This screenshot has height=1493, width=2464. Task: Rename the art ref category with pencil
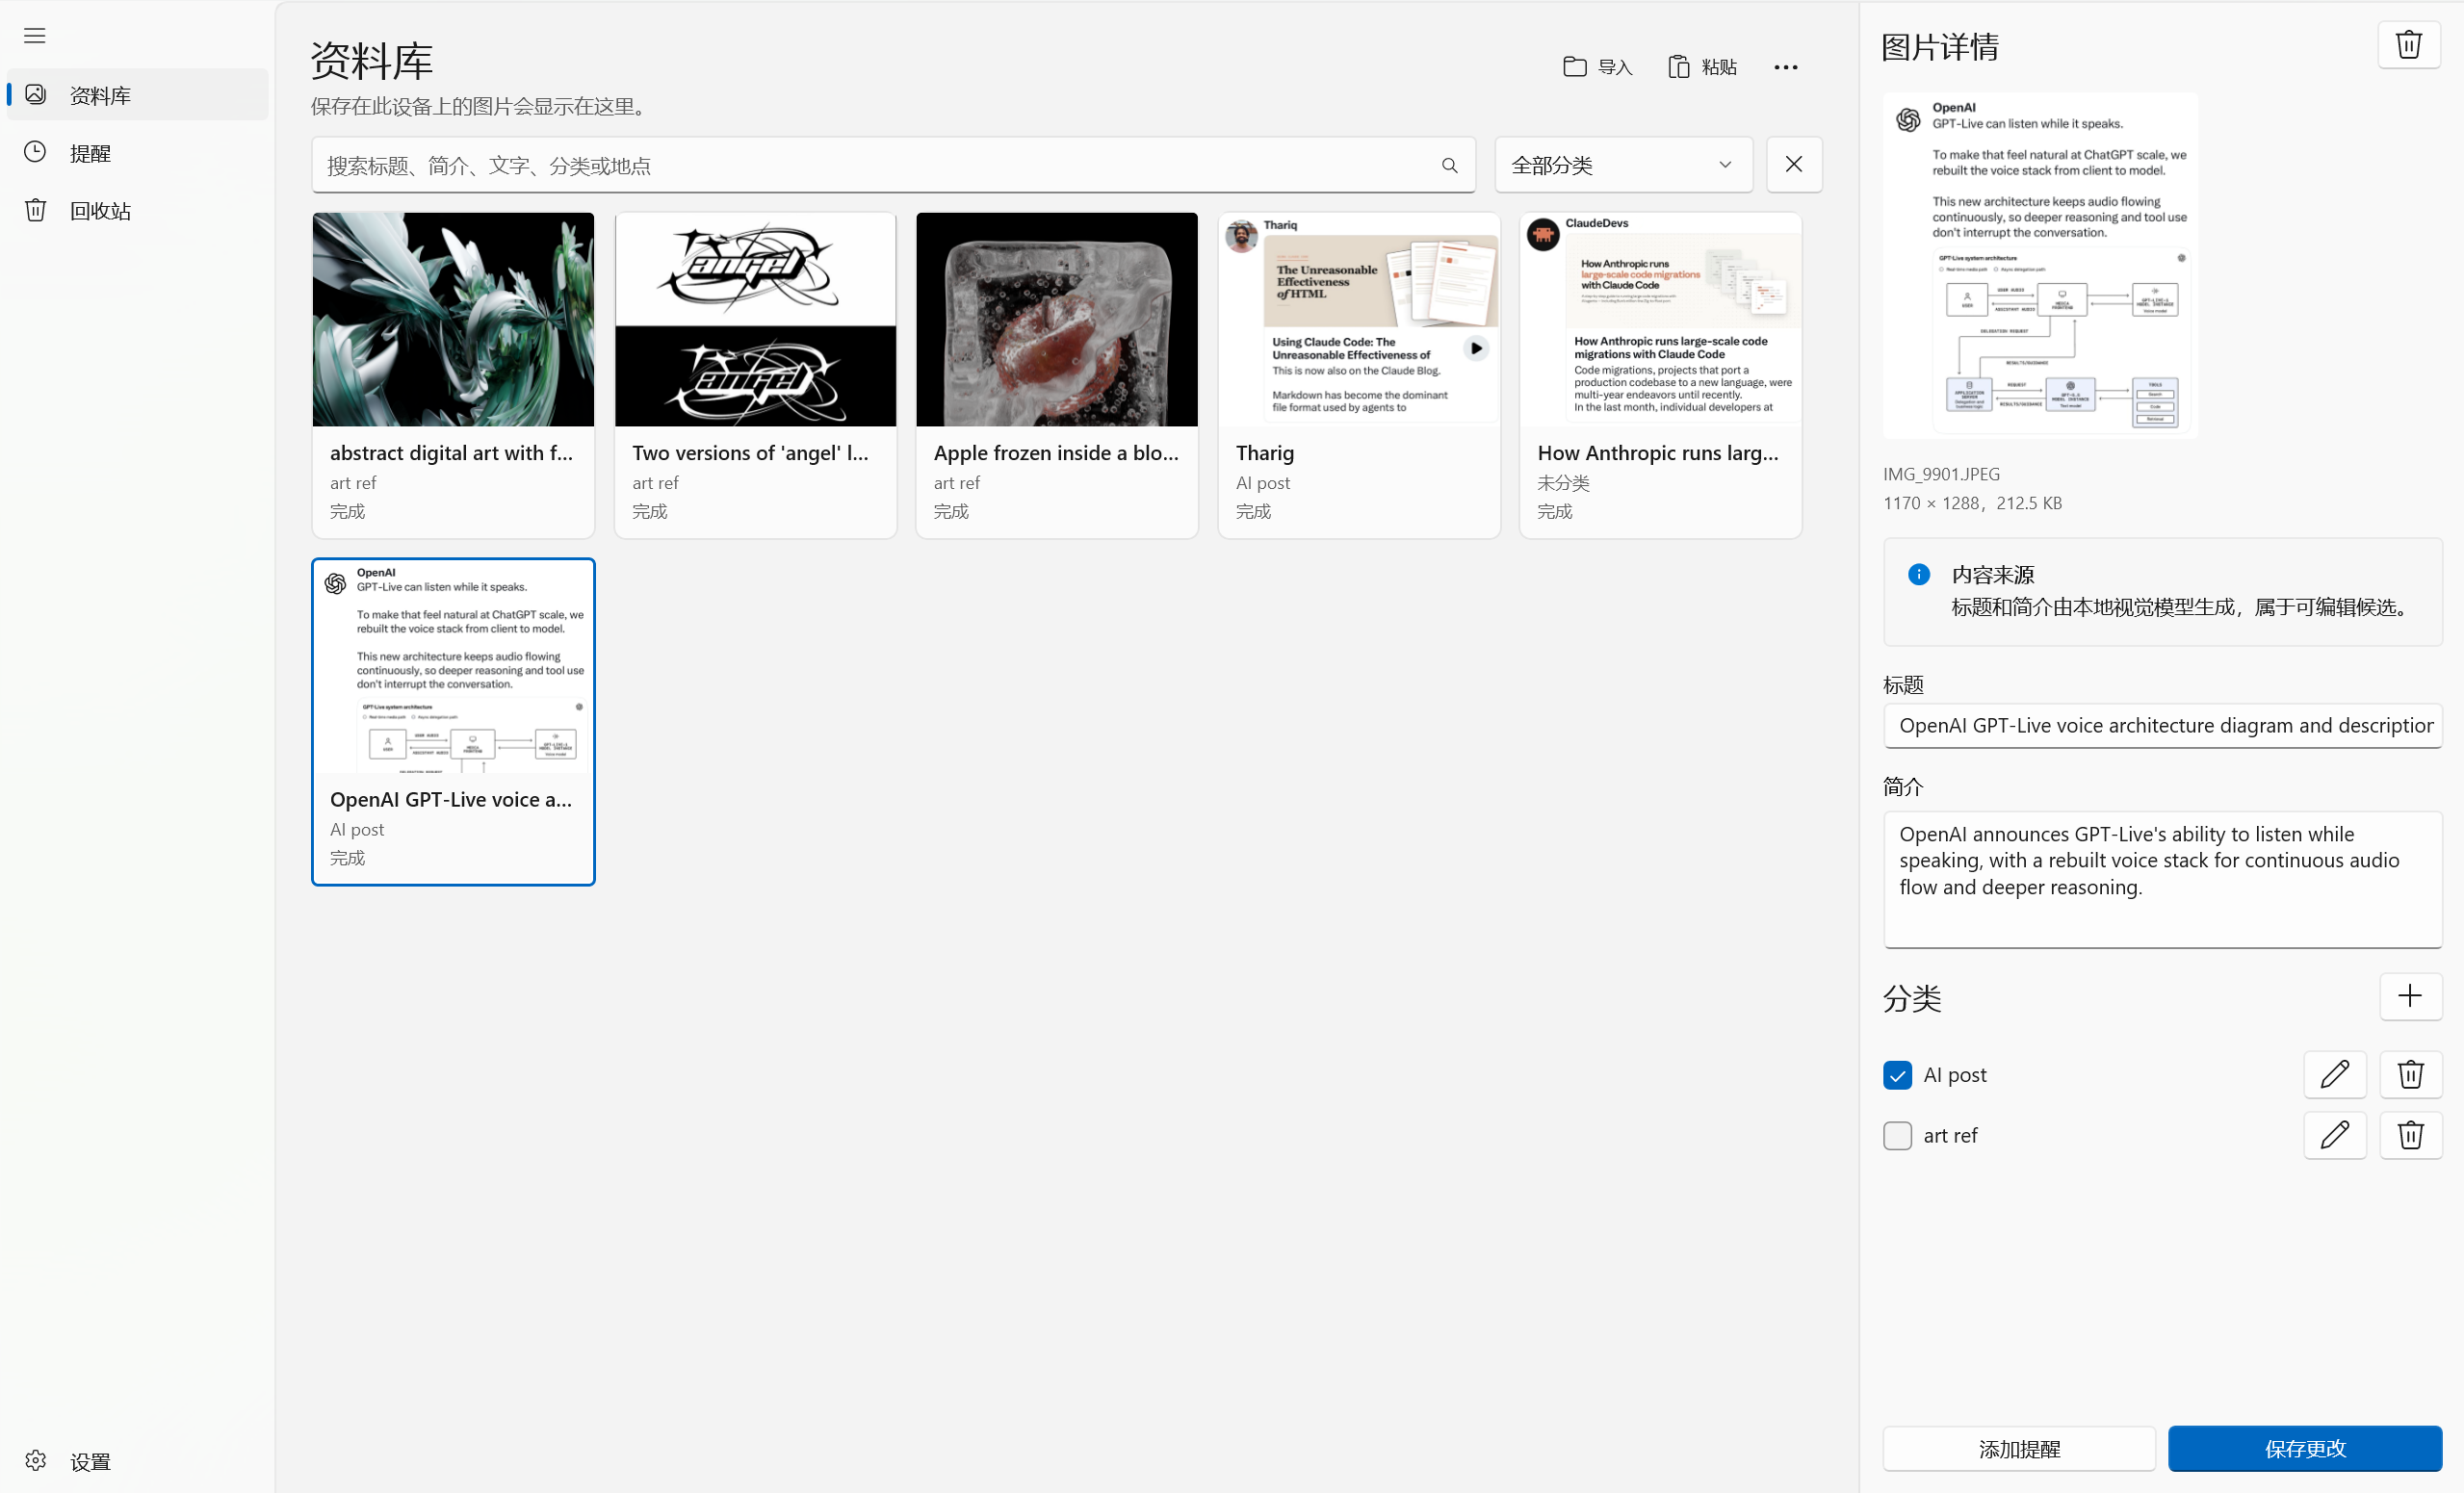(x=2334, y=1136)
